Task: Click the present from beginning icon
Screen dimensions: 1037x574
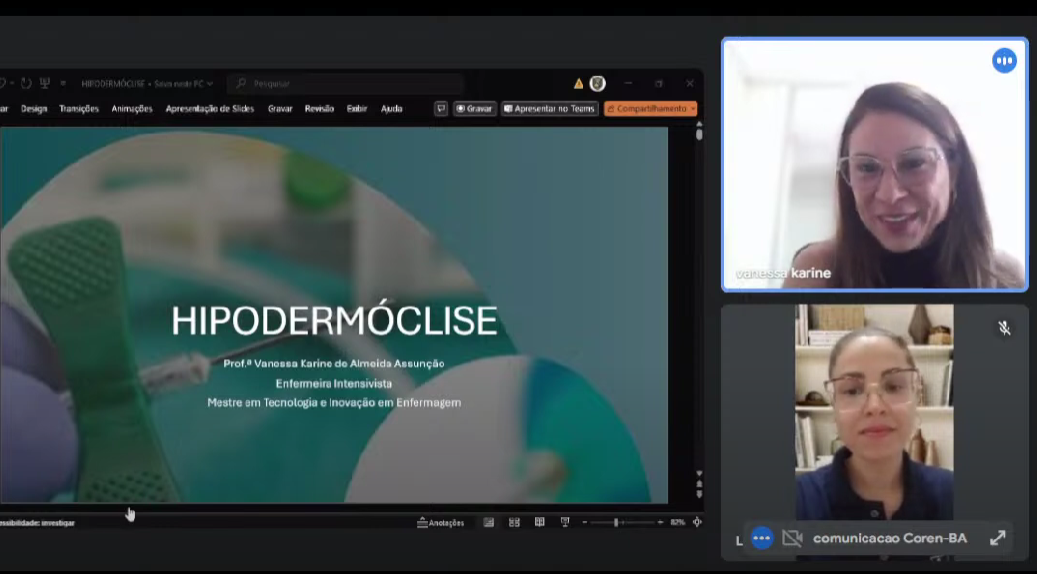Action: tap(45, 84)
